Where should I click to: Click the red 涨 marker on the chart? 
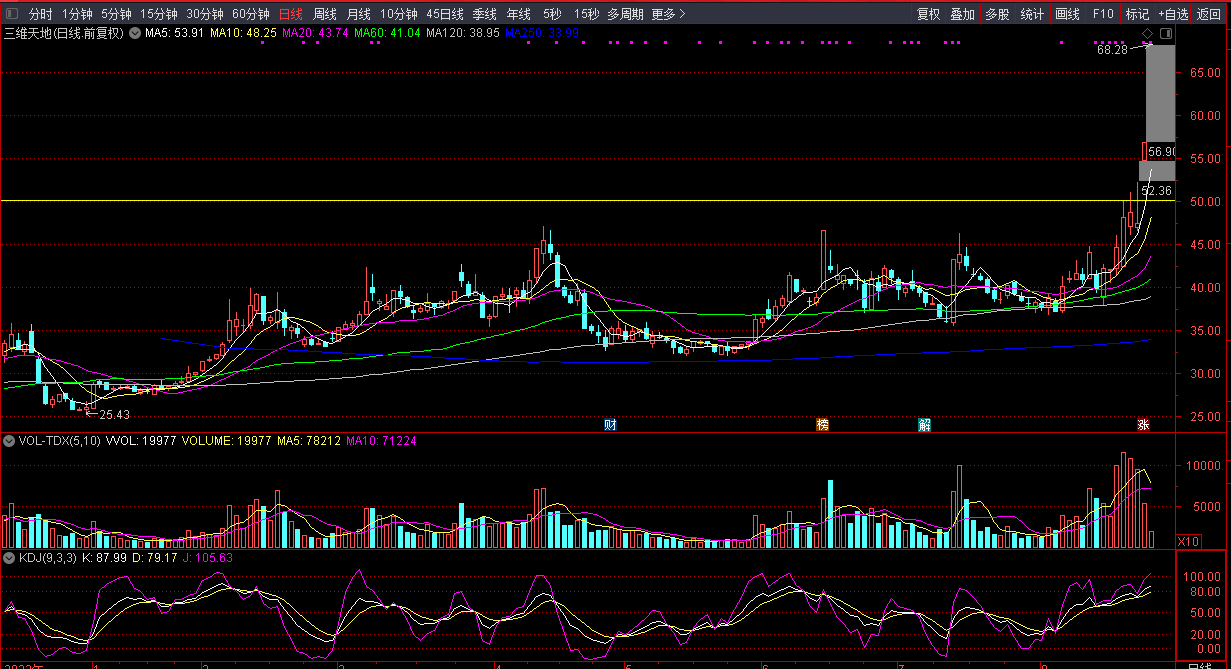(1142, 424)
